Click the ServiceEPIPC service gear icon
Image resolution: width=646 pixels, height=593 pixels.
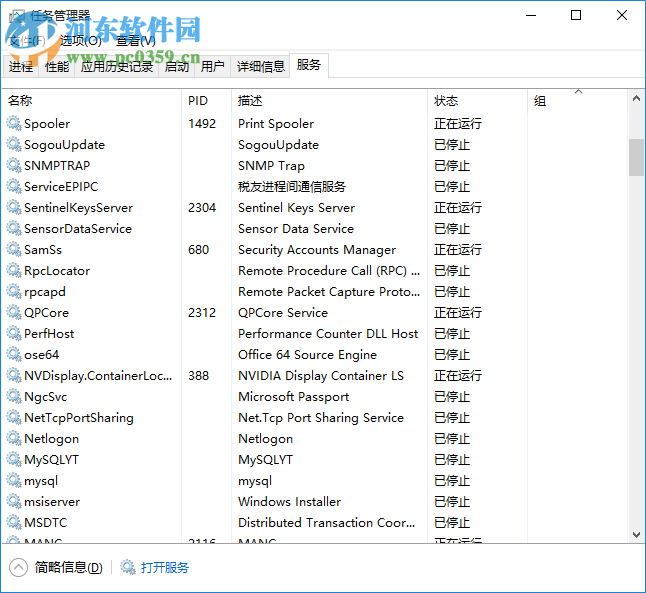(14, 186)
